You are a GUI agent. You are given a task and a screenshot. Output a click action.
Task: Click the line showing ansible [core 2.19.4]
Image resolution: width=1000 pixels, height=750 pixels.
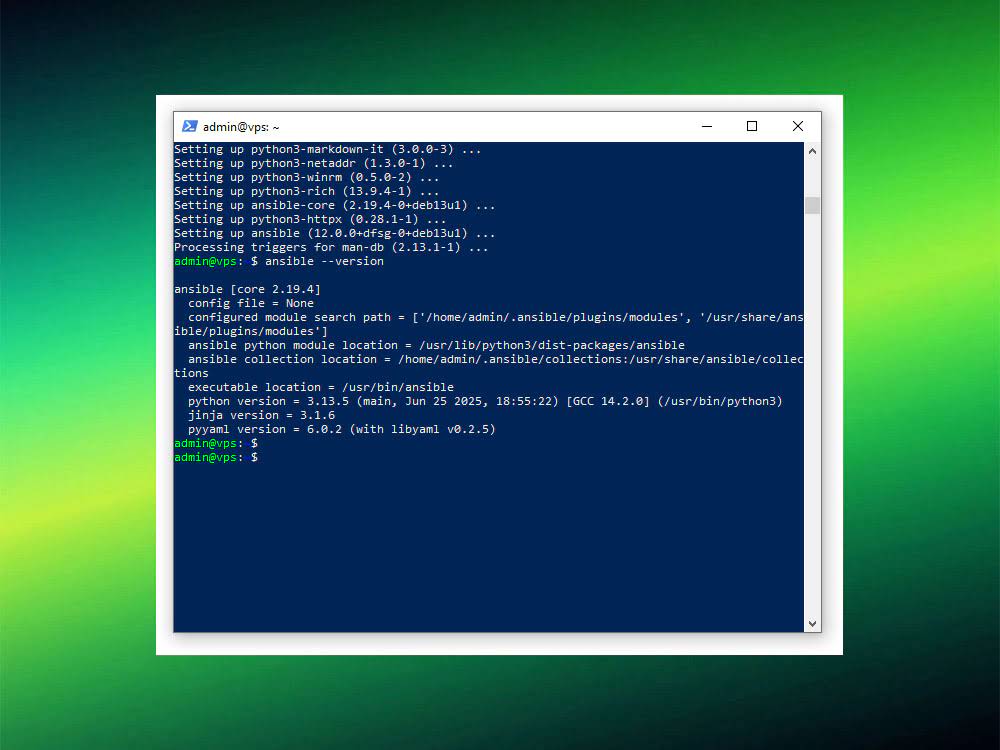click(x=246, y=288)
